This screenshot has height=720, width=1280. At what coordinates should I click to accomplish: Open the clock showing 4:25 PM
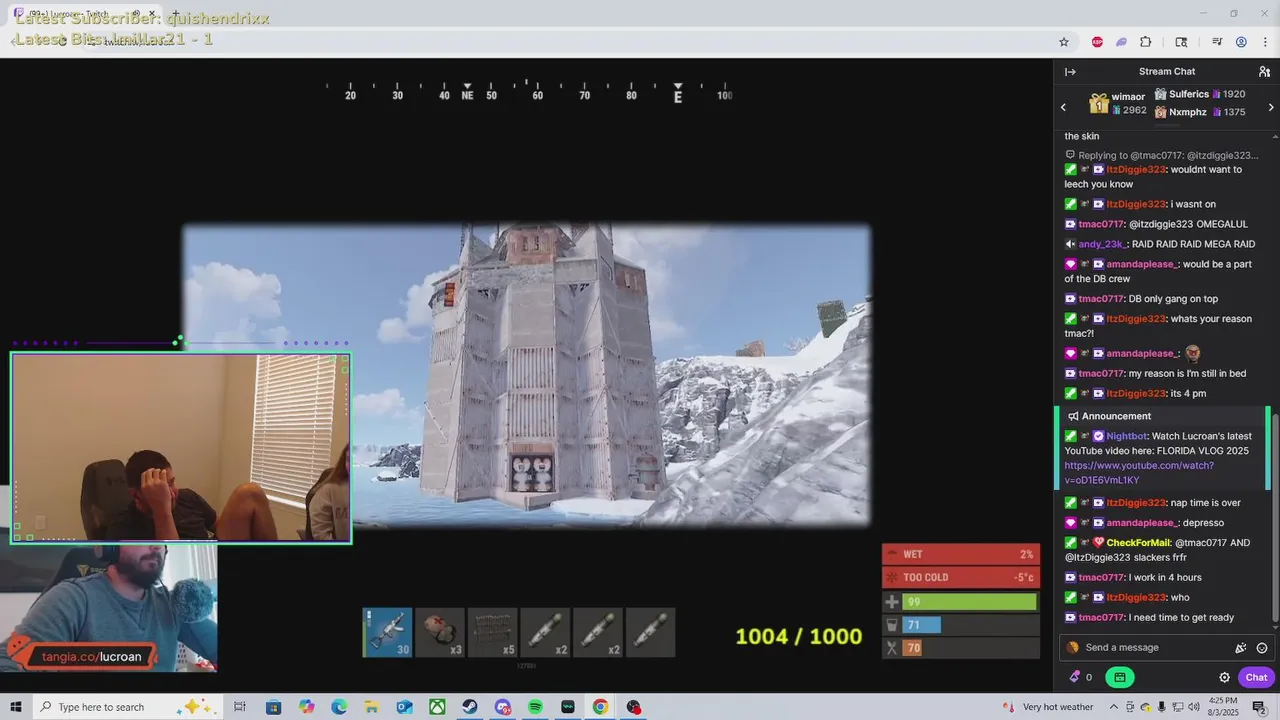click(x=1225, y=707)
